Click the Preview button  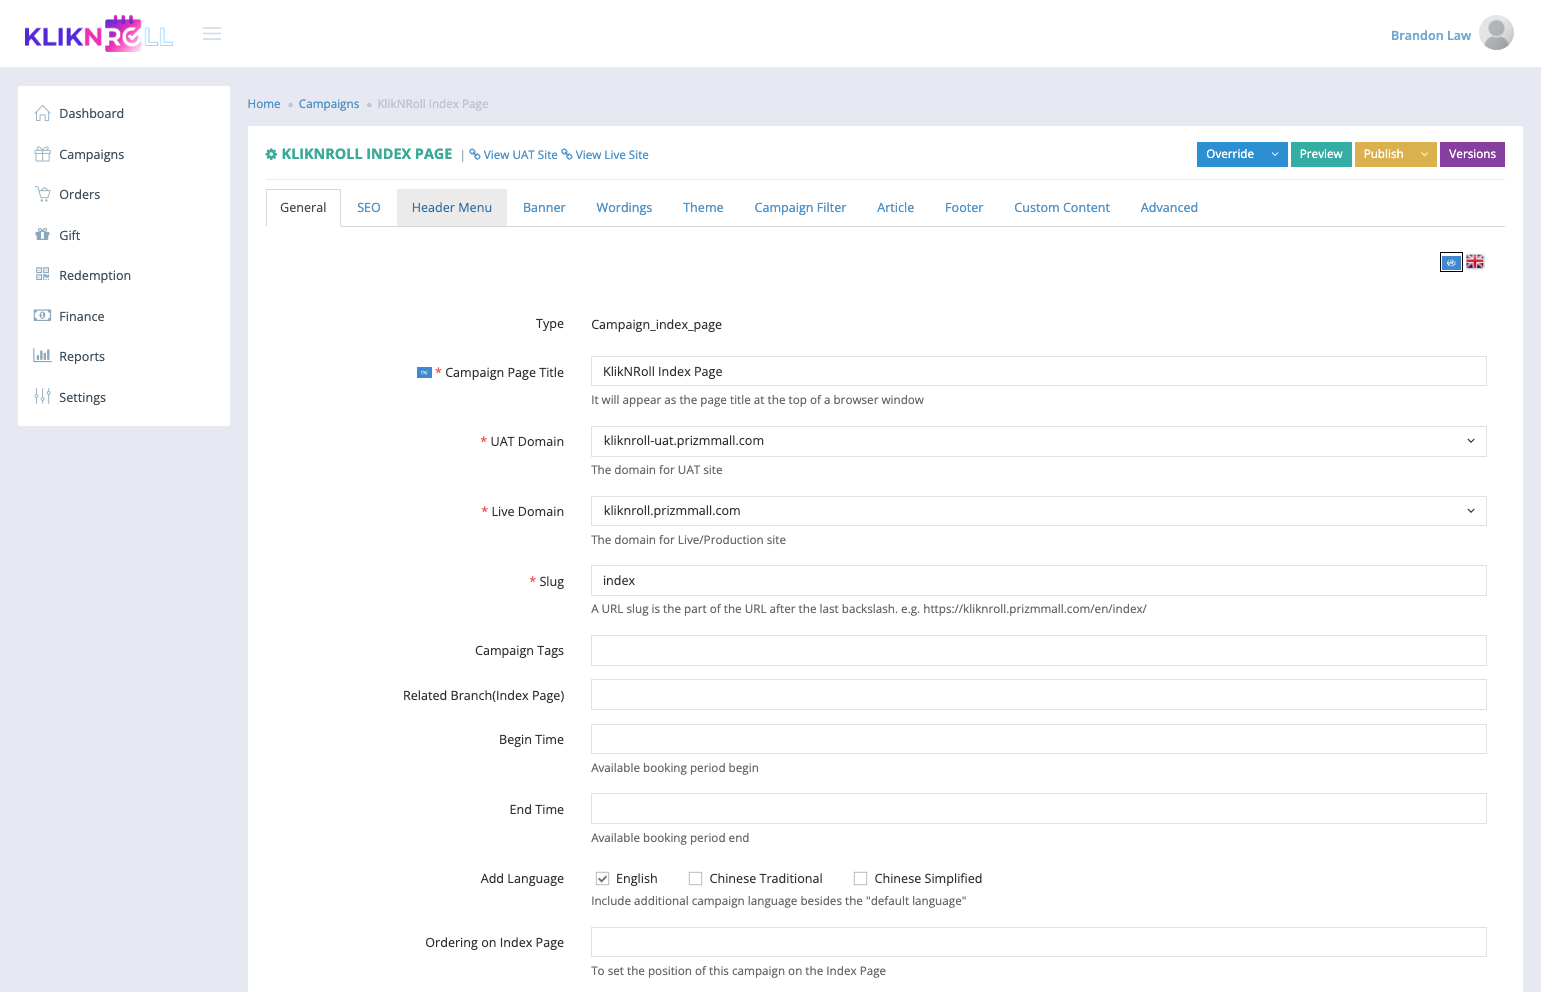click(1321, 154)
